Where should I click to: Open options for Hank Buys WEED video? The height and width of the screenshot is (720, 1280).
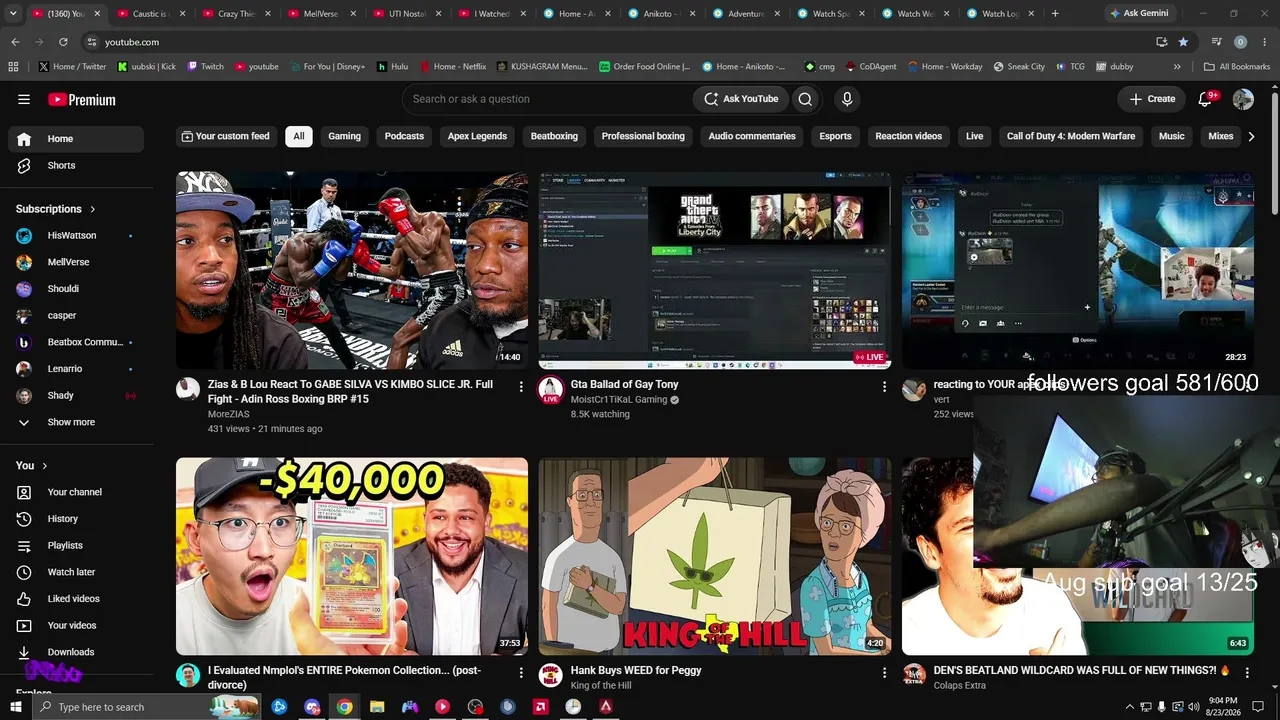(884, 672)
